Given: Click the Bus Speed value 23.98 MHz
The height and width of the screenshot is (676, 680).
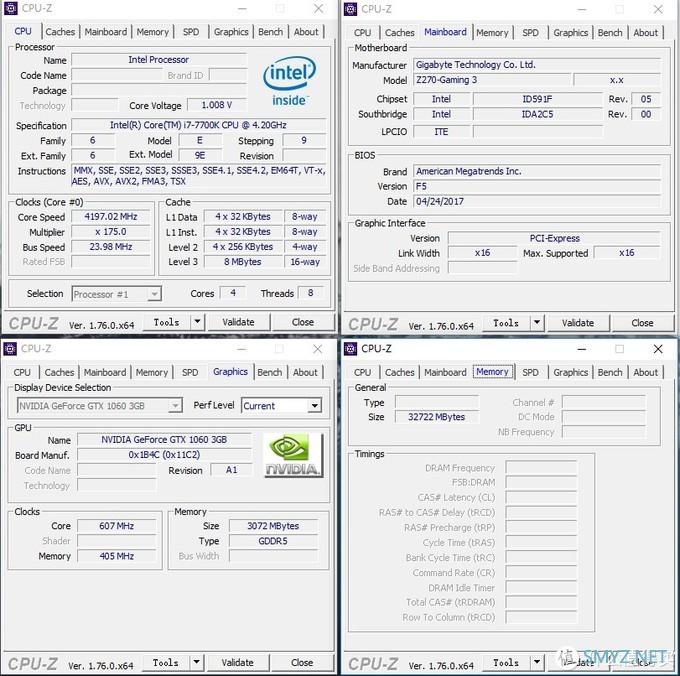Looking at the screenshot, I should (x=111, y=247).
